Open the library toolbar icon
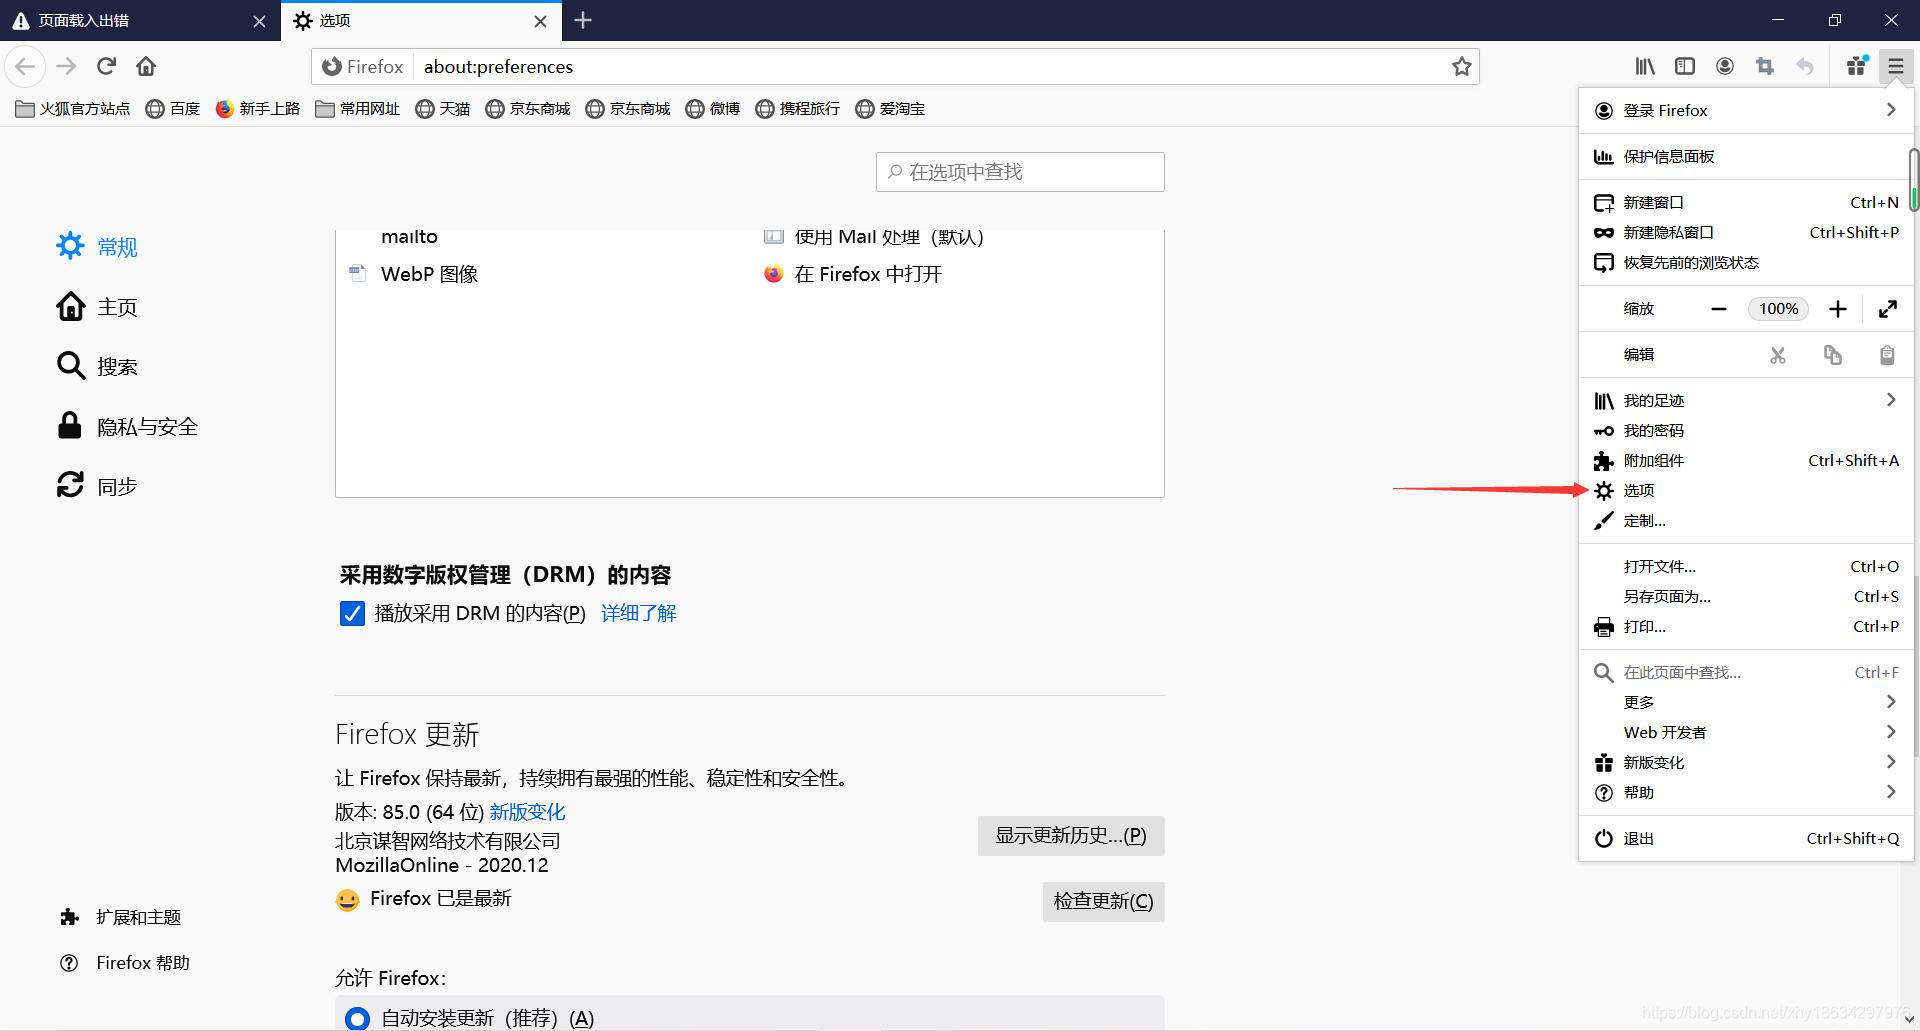 point(1645,66)
